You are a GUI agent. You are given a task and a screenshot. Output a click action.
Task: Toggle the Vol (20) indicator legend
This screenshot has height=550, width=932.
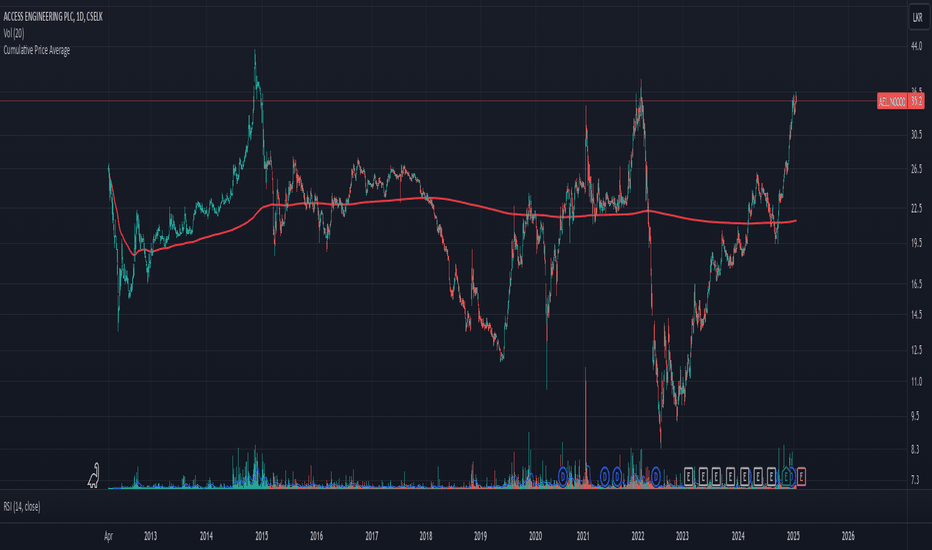click(x=14, y=33)
